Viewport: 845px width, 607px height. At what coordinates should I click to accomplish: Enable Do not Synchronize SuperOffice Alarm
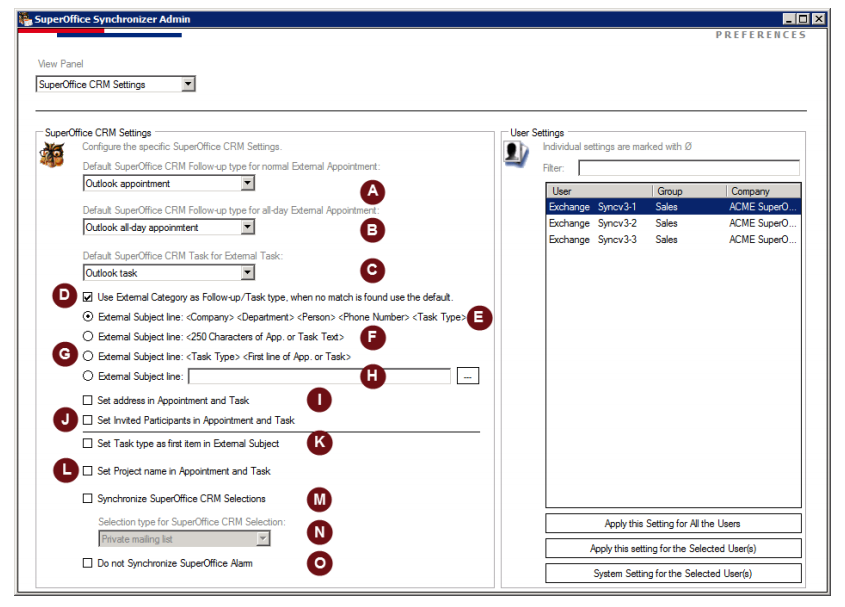coord(87,563)
